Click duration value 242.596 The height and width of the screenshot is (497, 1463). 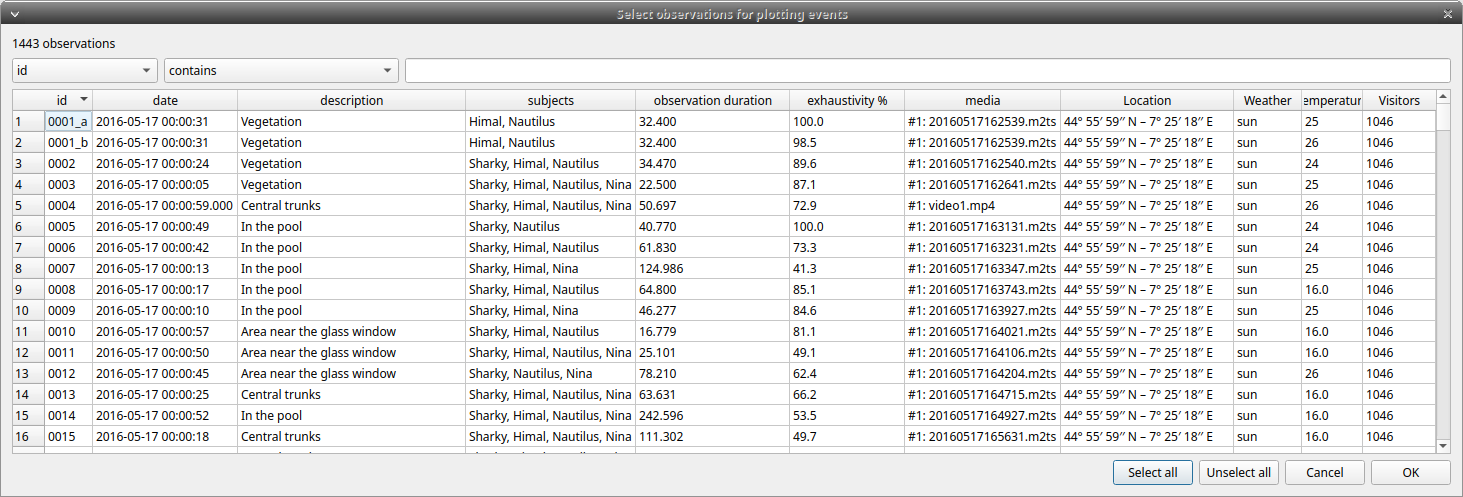click(x=712, y=415)
